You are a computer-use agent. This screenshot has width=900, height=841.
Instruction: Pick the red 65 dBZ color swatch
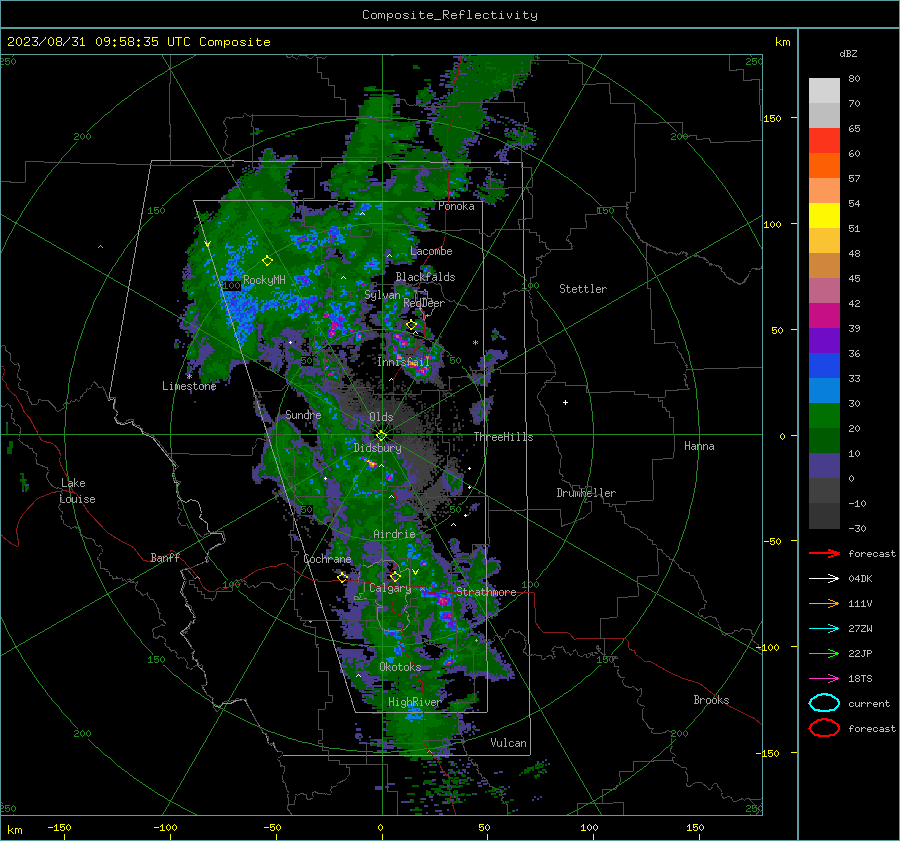tap(824, 140)
